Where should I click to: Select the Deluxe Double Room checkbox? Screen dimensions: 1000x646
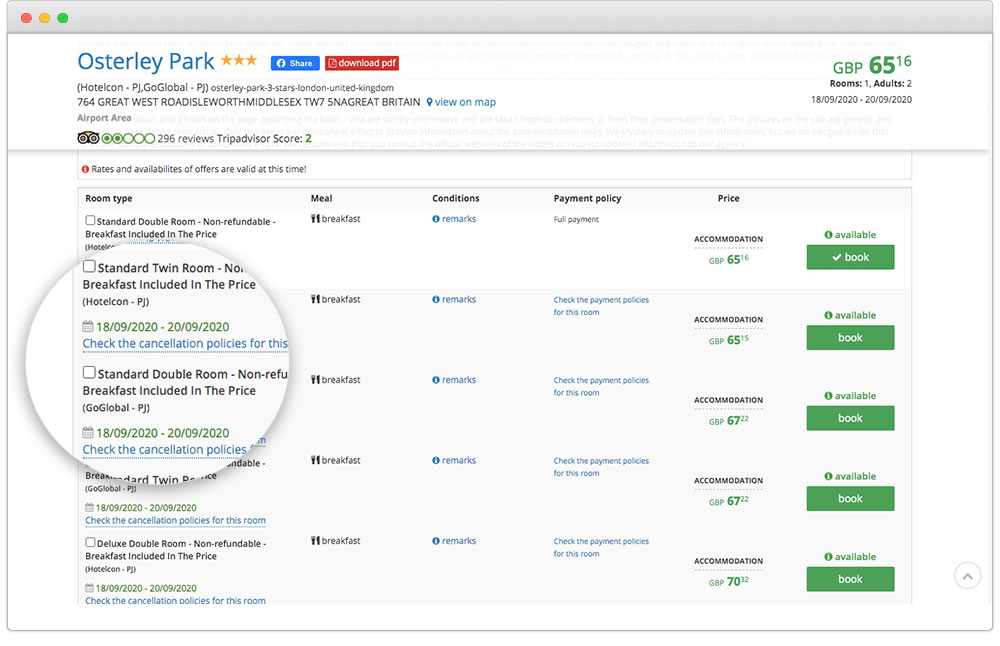[x=91, y=543]
